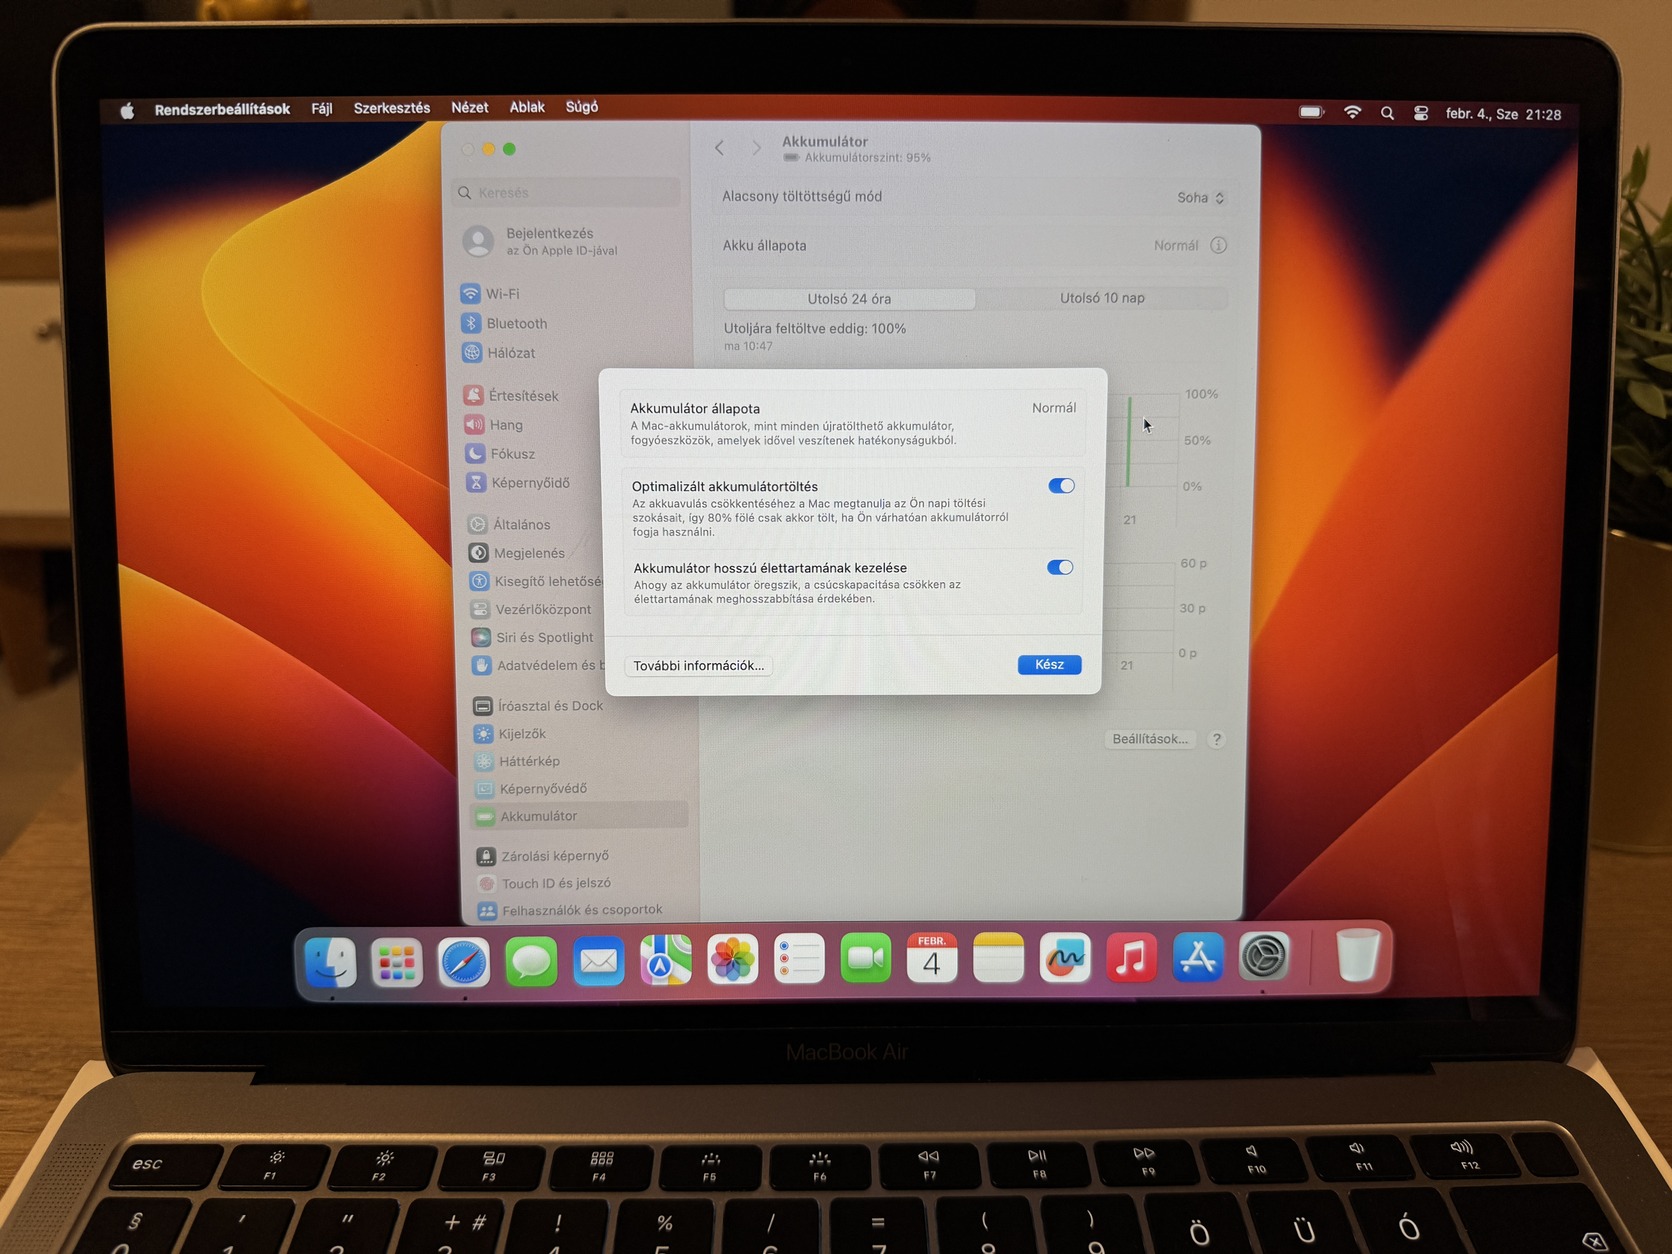This screenshot has width=1672, height=1254.
Task: Go back with the left chevron arrow
Action: [x=719, y=148]
